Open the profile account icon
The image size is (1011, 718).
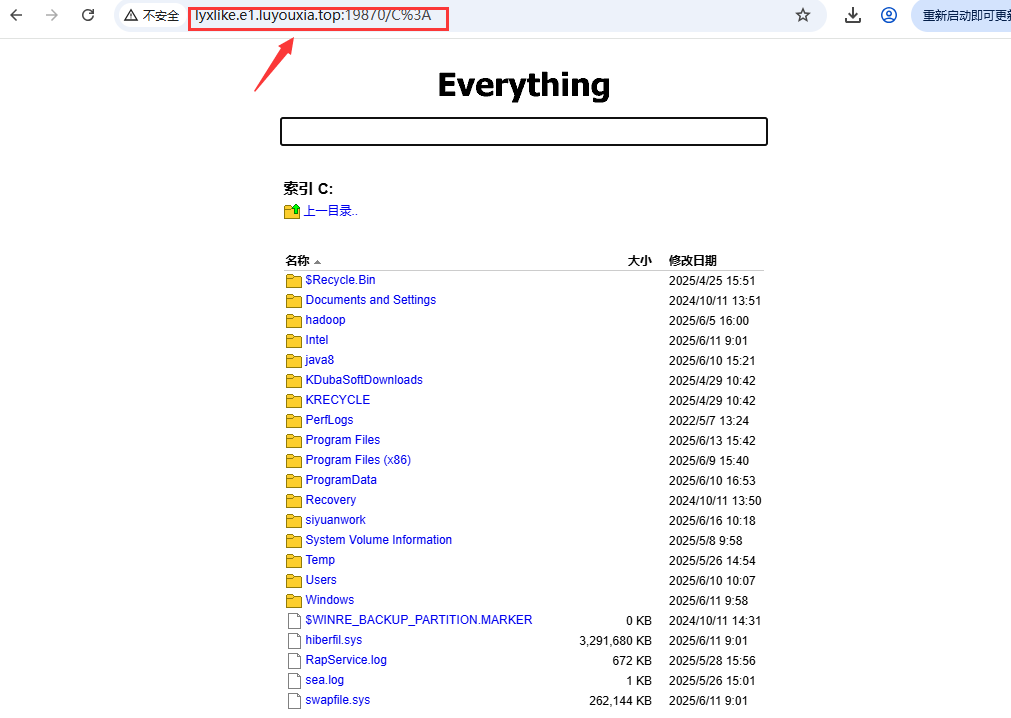tap(888, 15)
